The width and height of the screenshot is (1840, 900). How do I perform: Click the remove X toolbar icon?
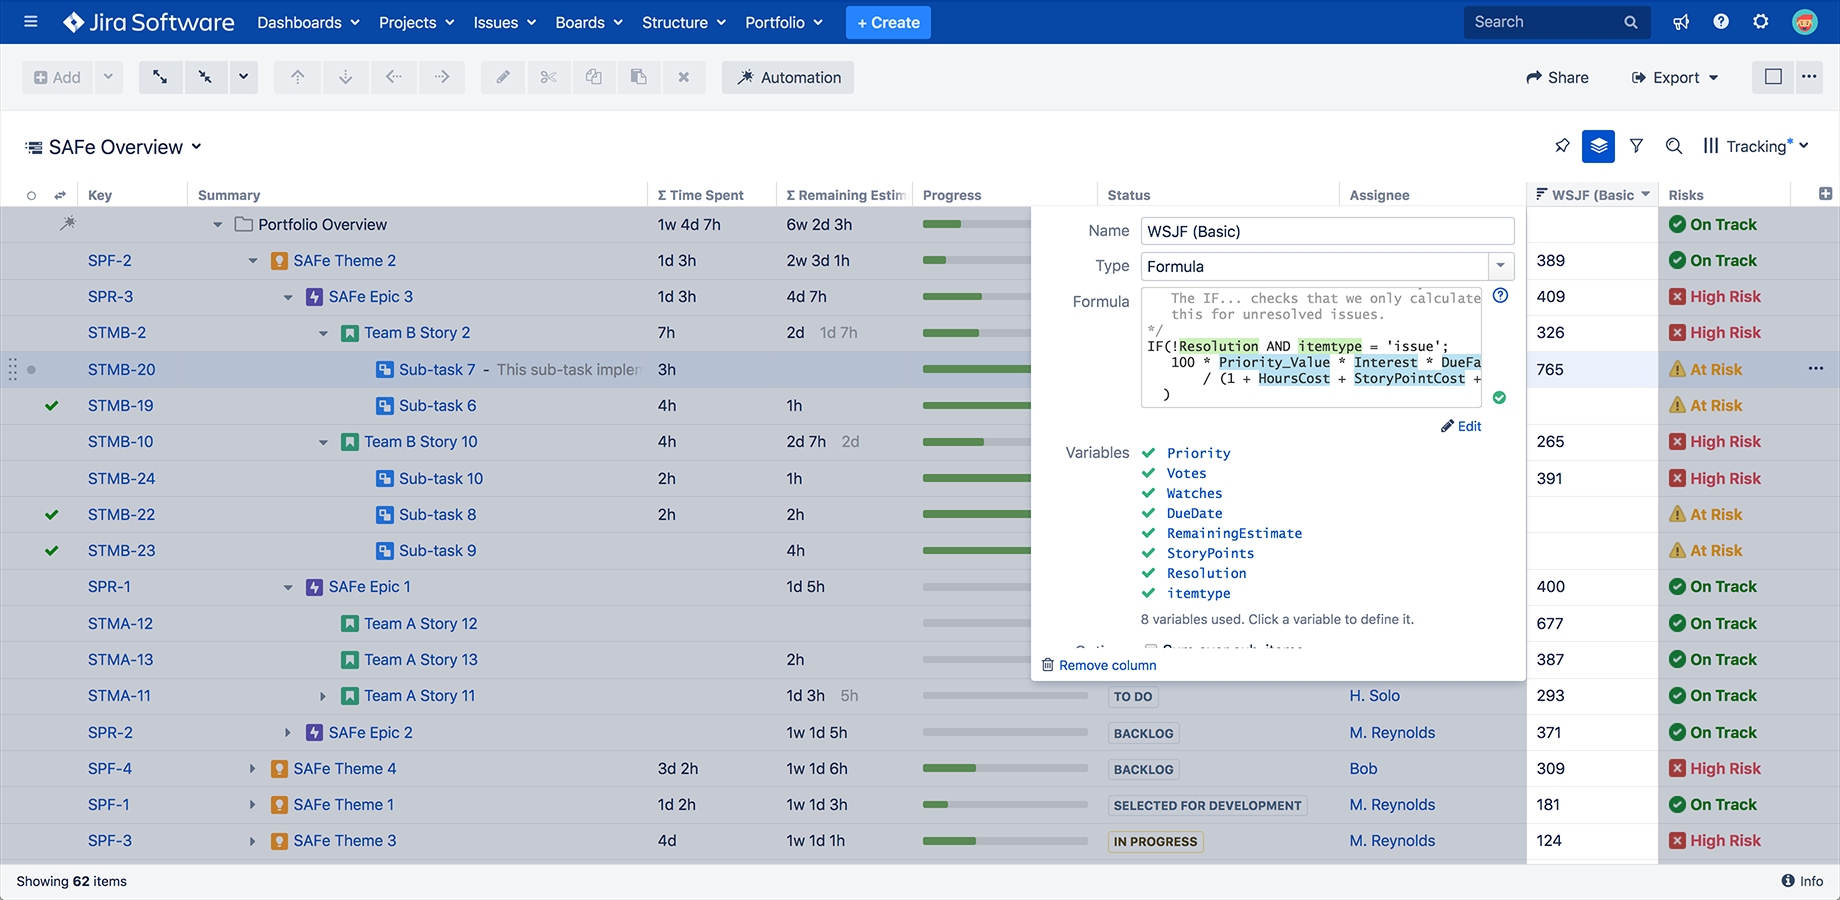click(684, 77)
